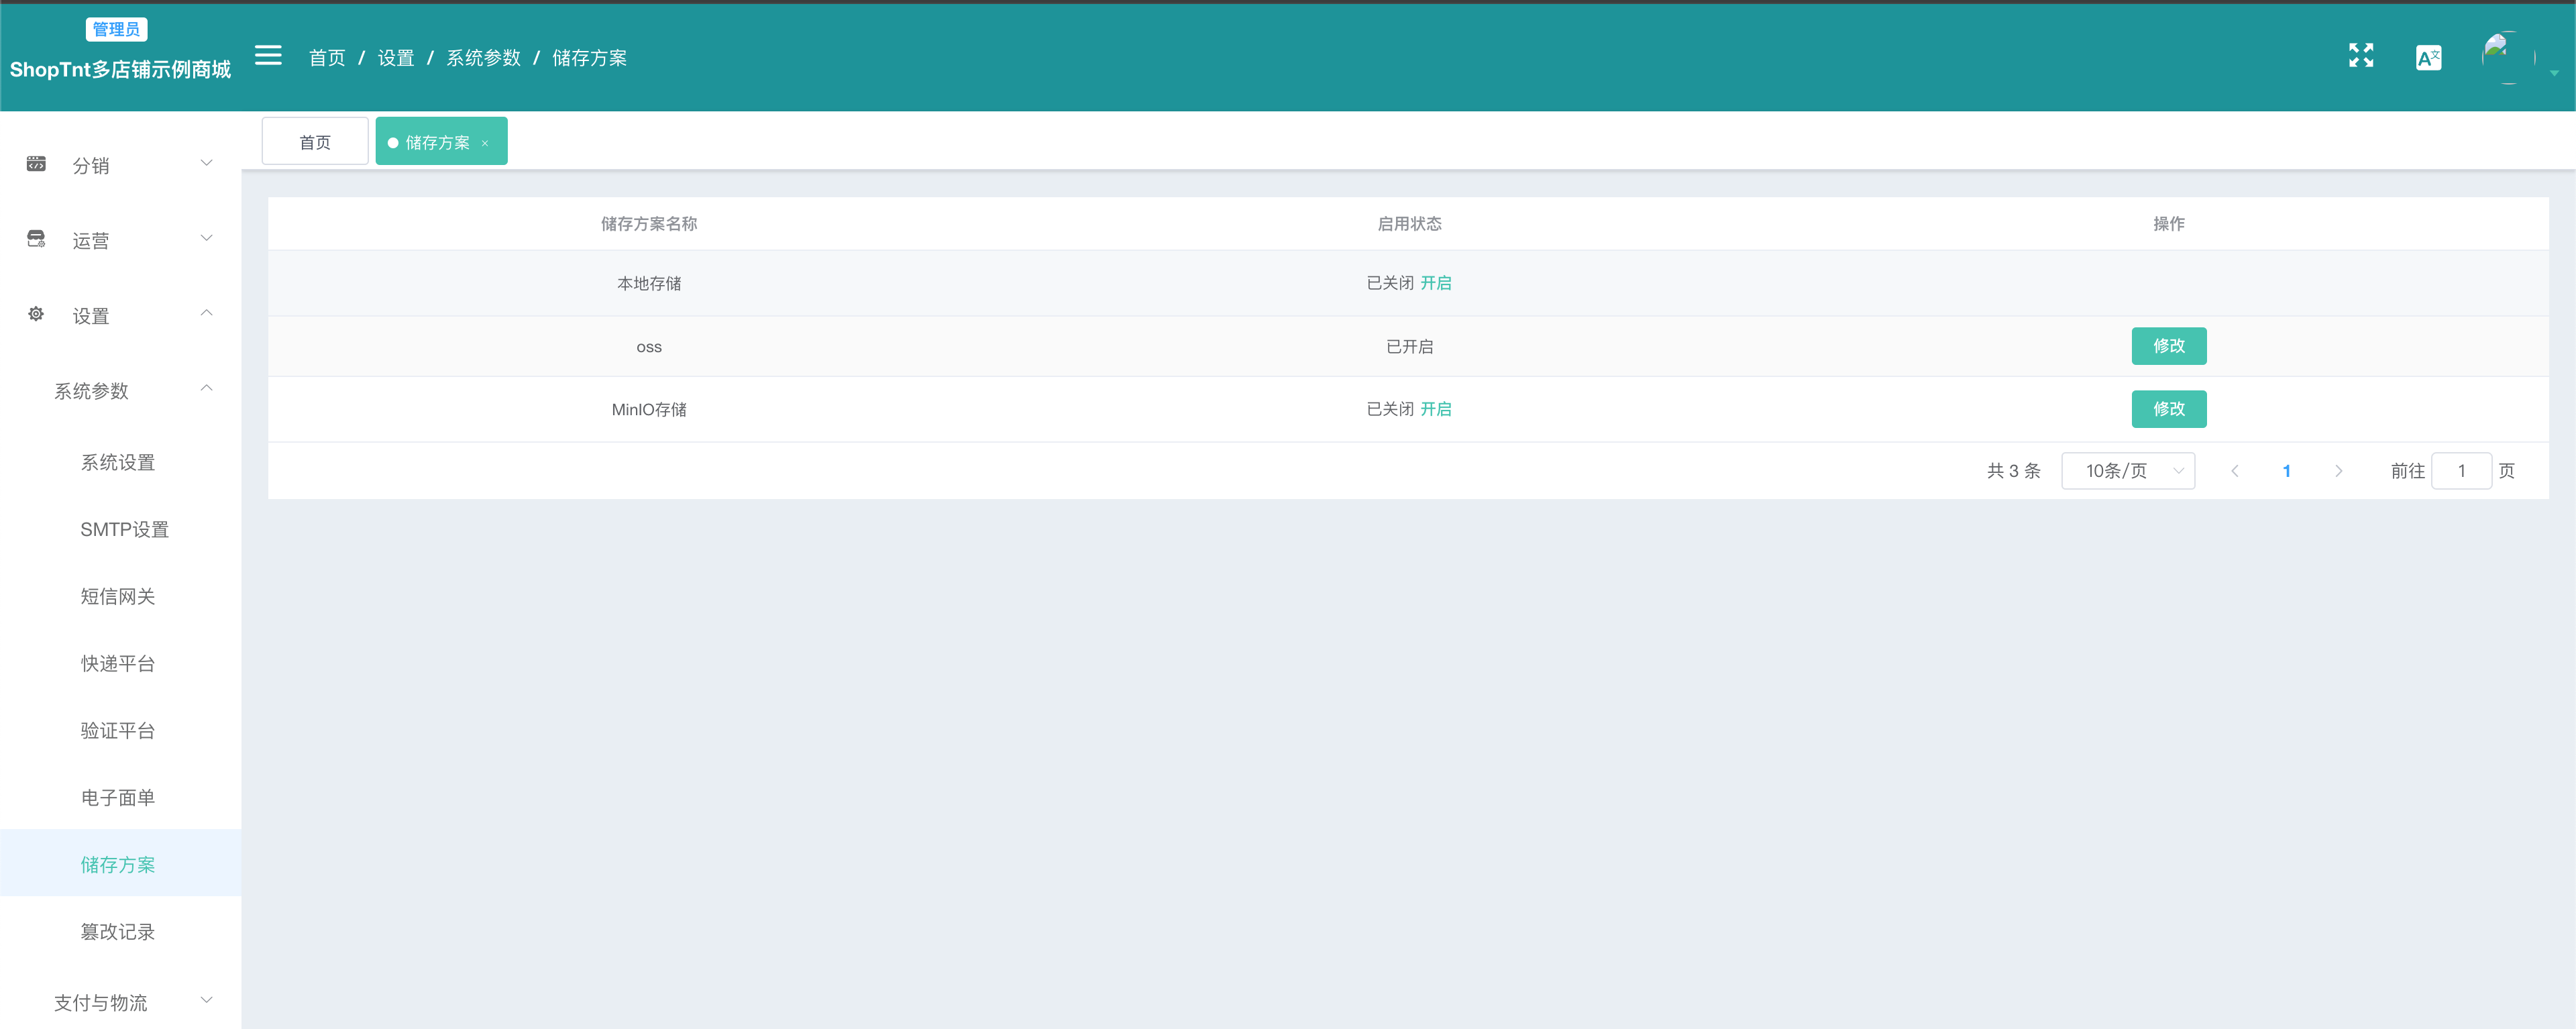The width and height of the screenshot is (2576, 1029).
Task: Collapse the 系统参数 submenu chevron
Action: [x=206, y=388]
